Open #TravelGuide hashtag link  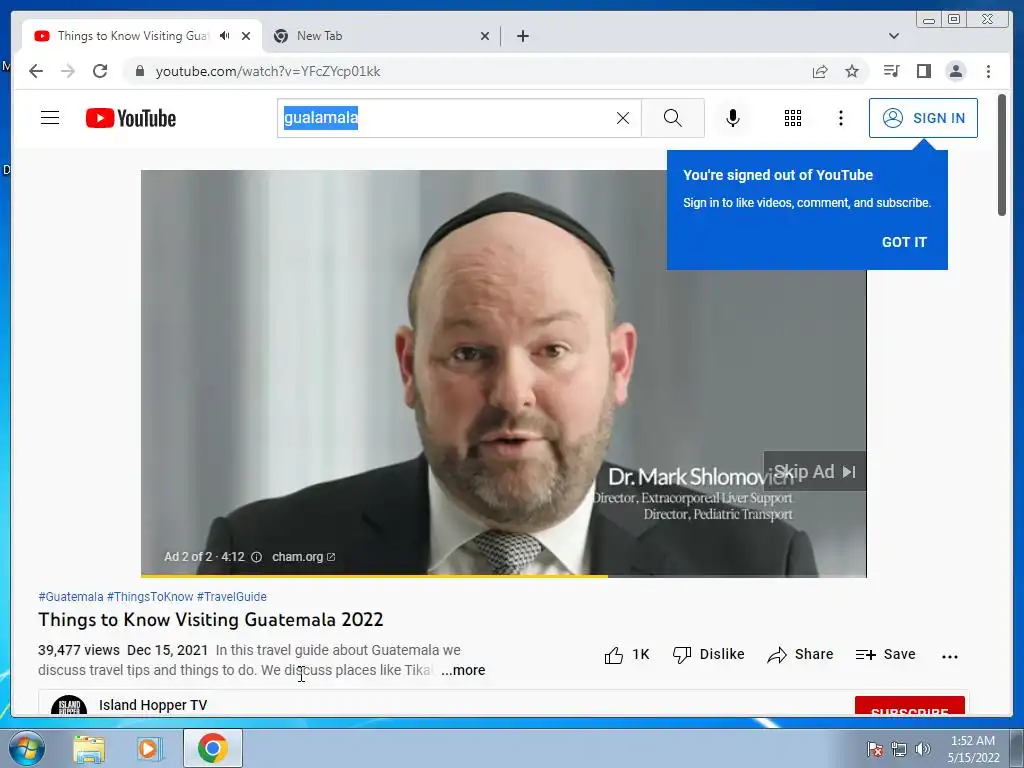[231, 597]
